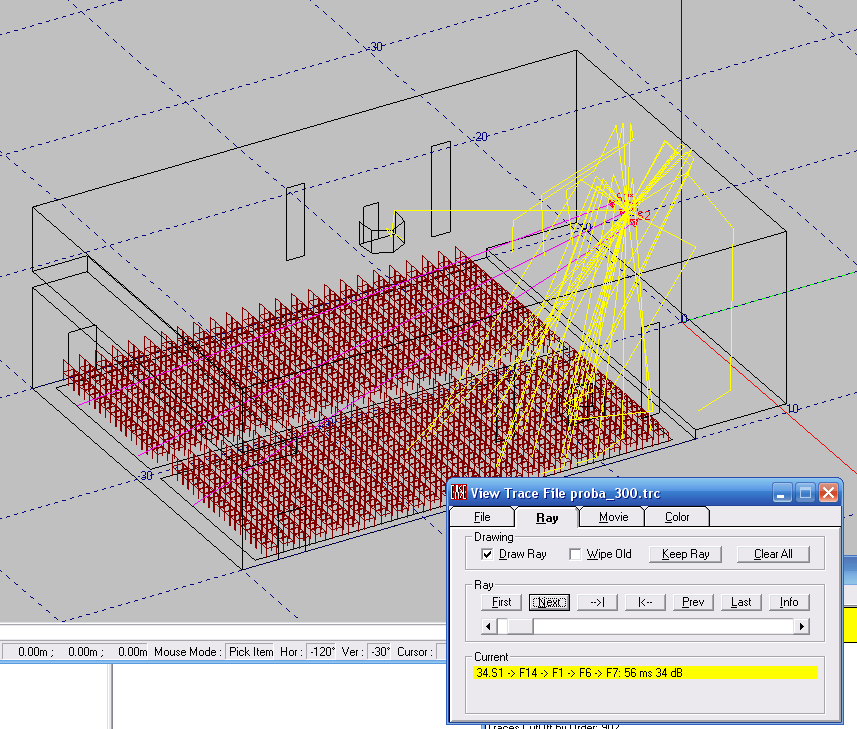Click the EASE icon in trace window title
Image resolution: width=857 pixels, height=729 pixels.
point(459,493)
